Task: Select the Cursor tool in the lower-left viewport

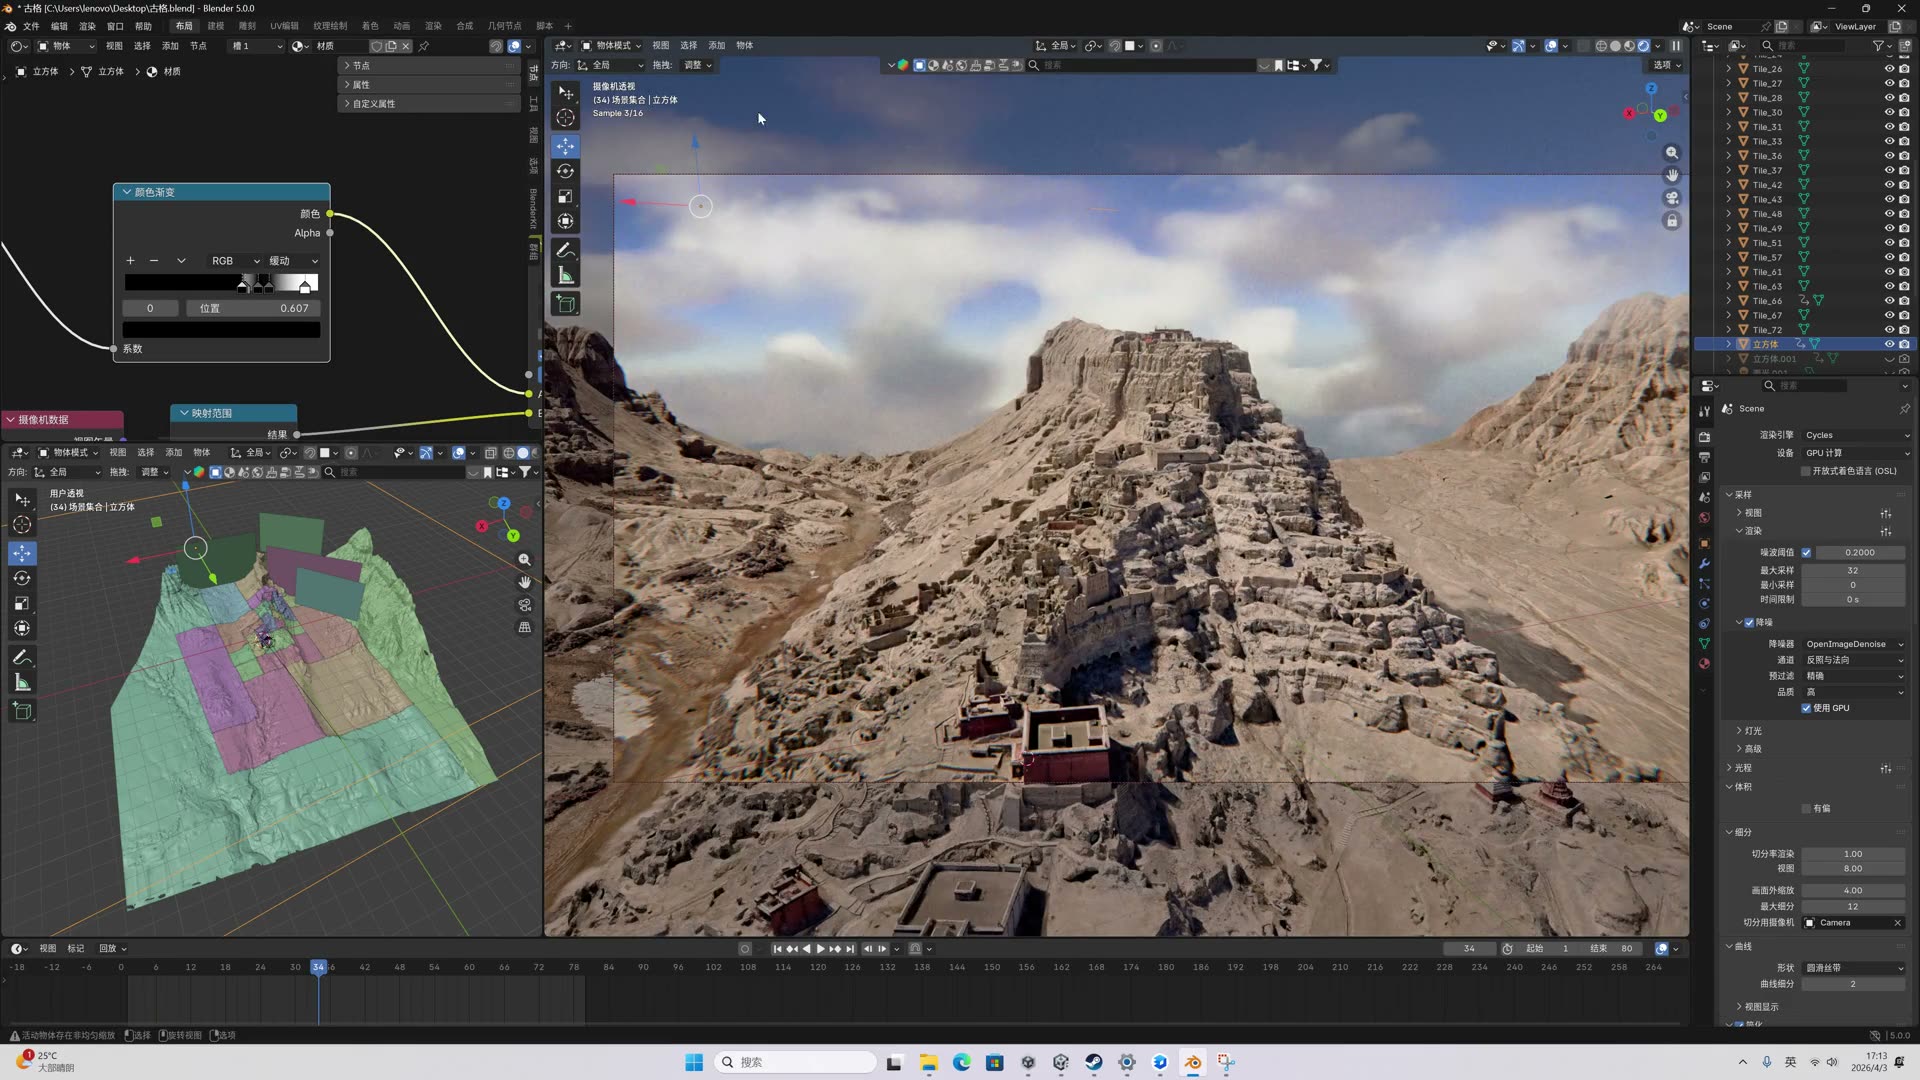Action: [x=22, y=525]
